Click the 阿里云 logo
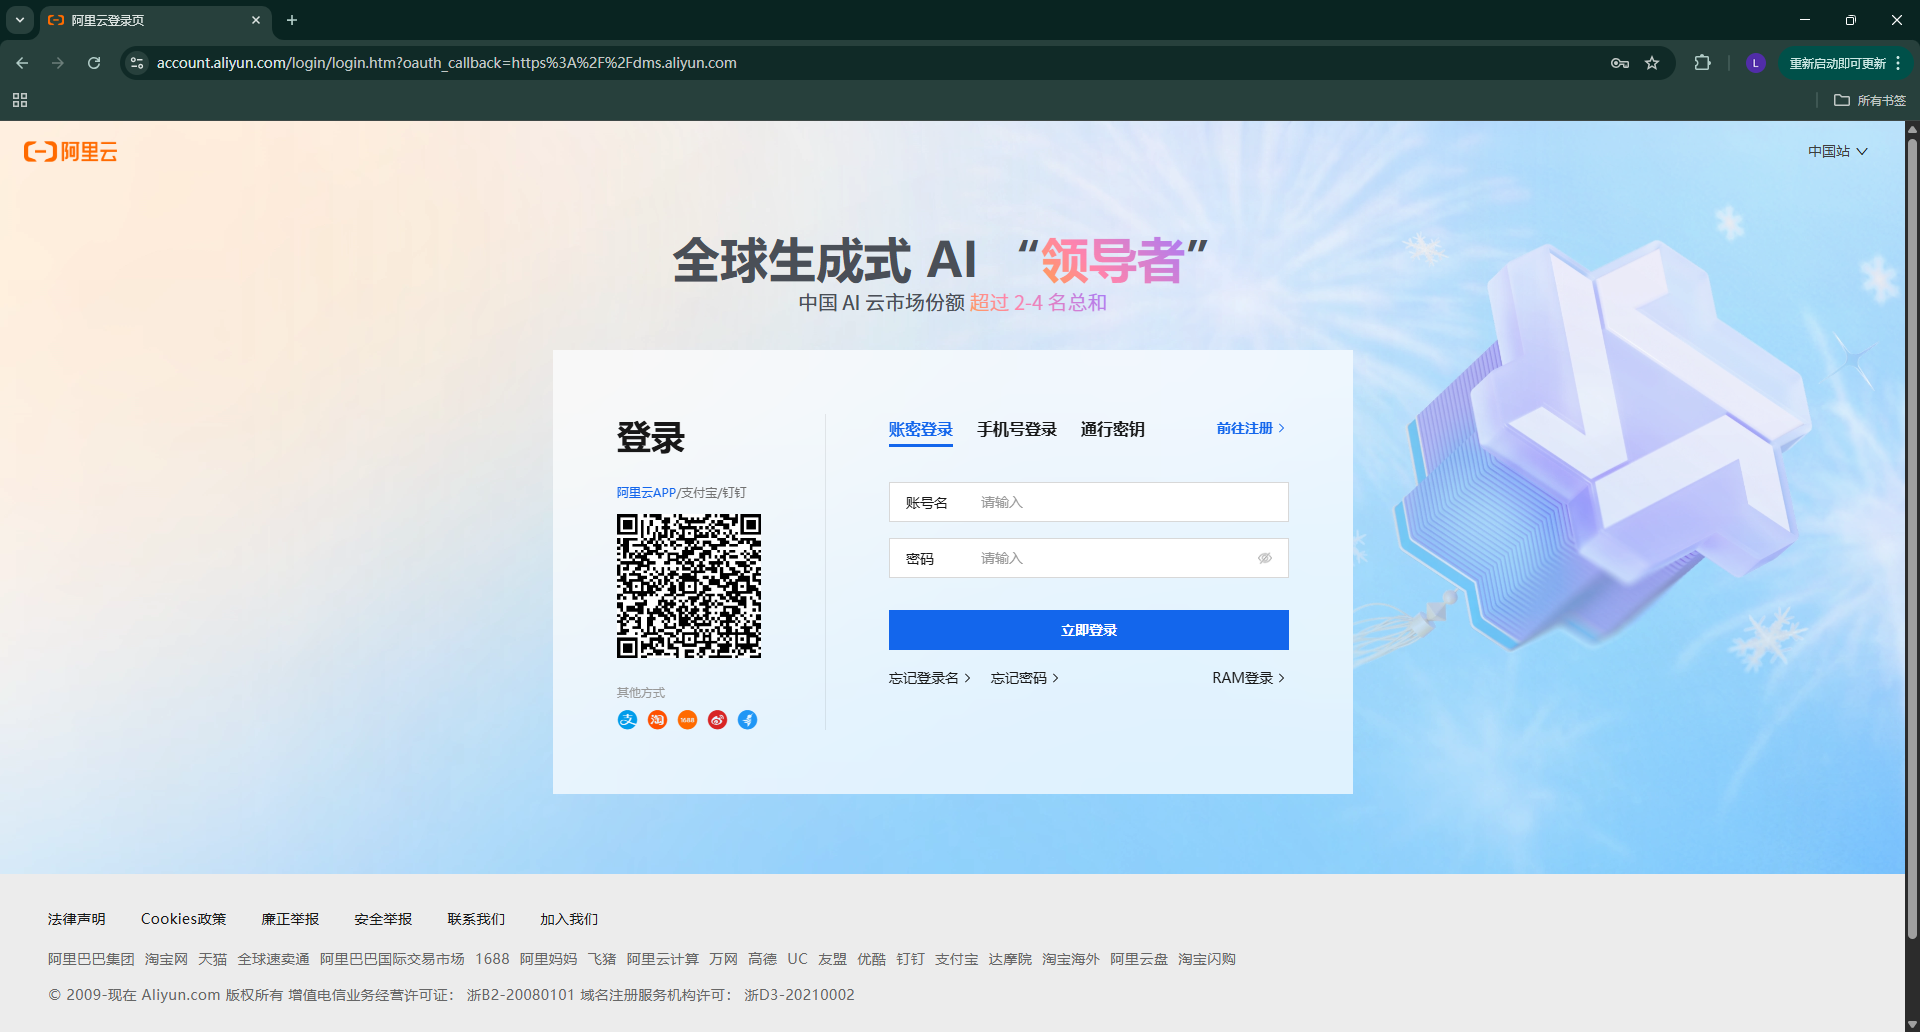Image resolution: width=1920 pixels, height=1032 pixels. [71, 152]
